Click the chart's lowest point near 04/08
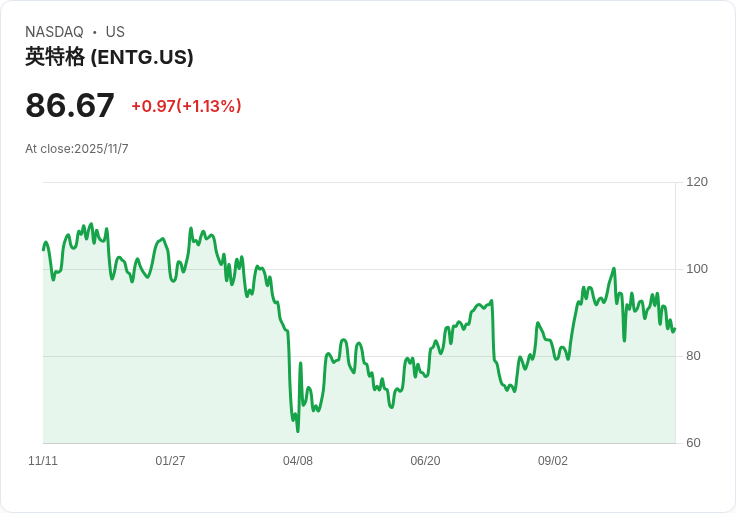This screenshot has height=513, width=736. coord(298,430)
